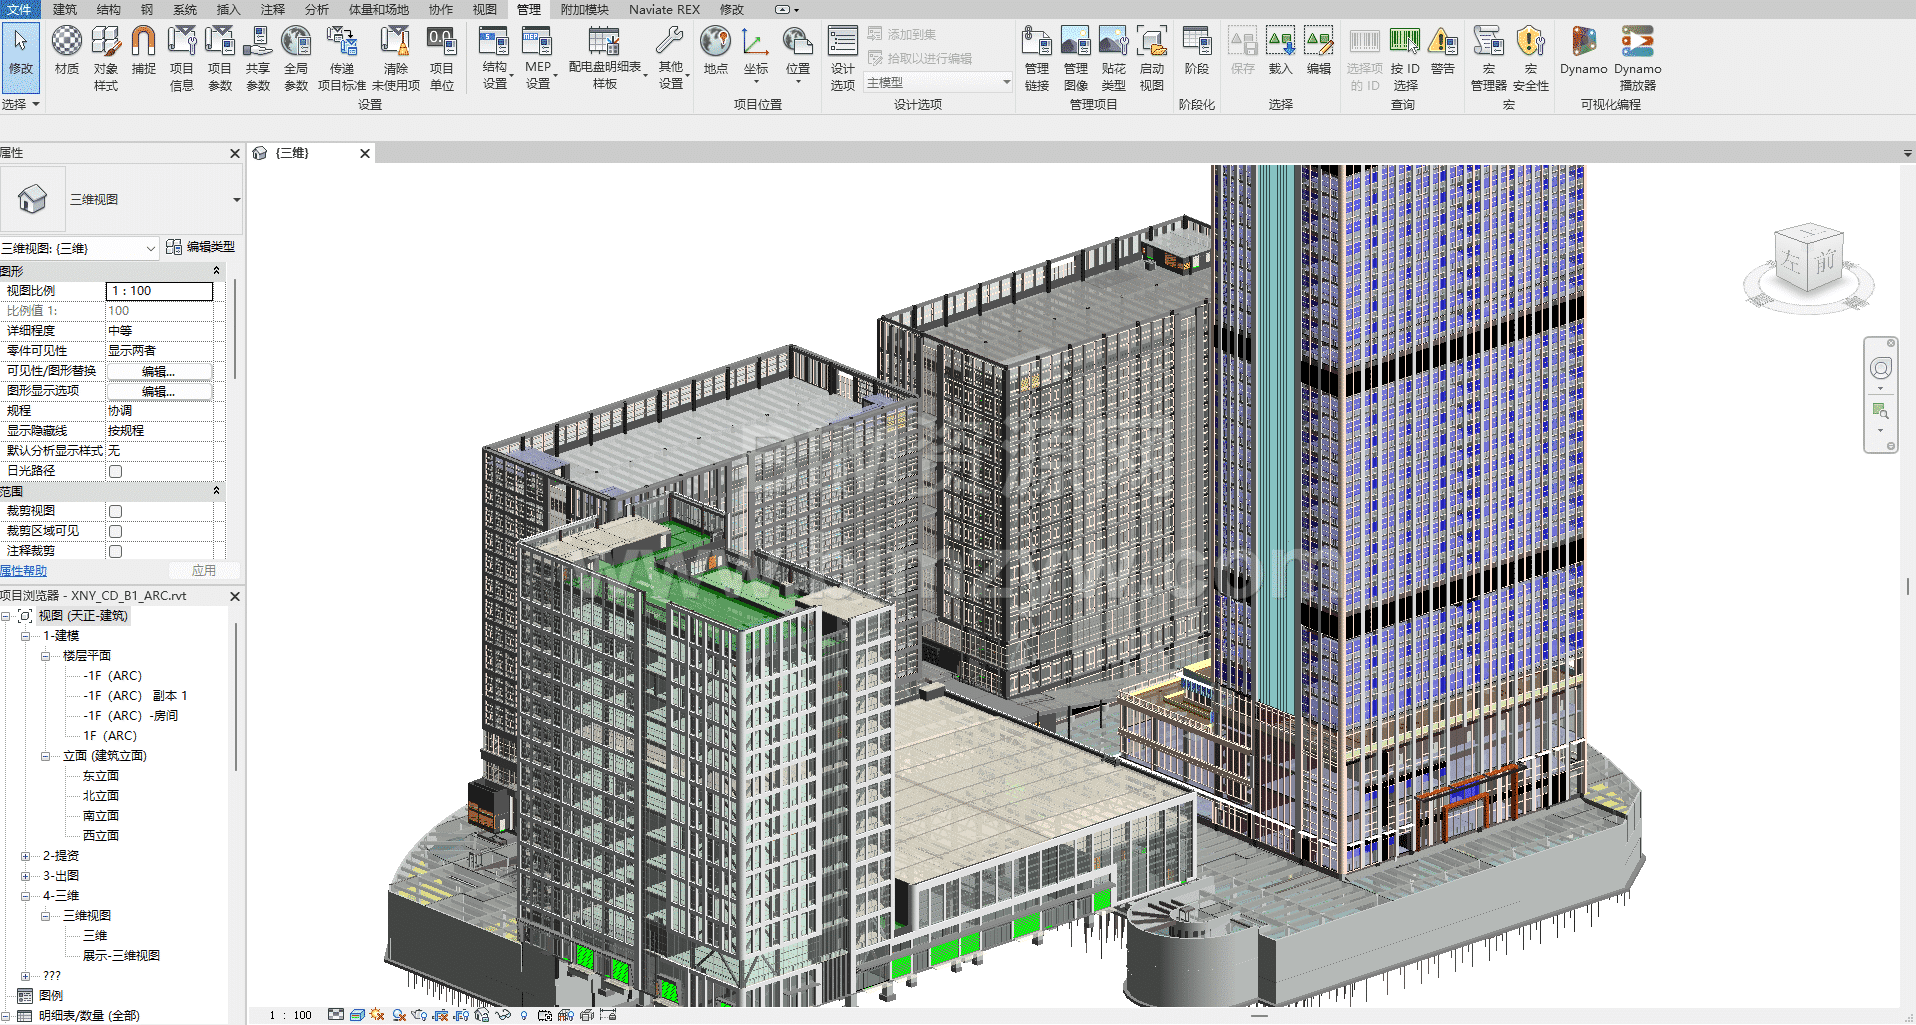Open Purge Unused (清除未使用项) tool
1916x1025 pixels.
396,58
